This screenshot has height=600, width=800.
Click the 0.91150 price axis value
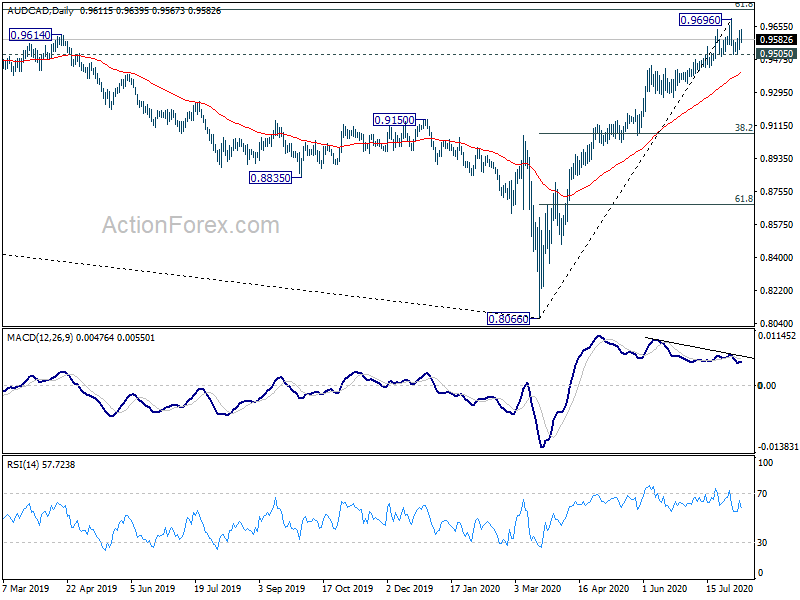[x=777, y=126]
